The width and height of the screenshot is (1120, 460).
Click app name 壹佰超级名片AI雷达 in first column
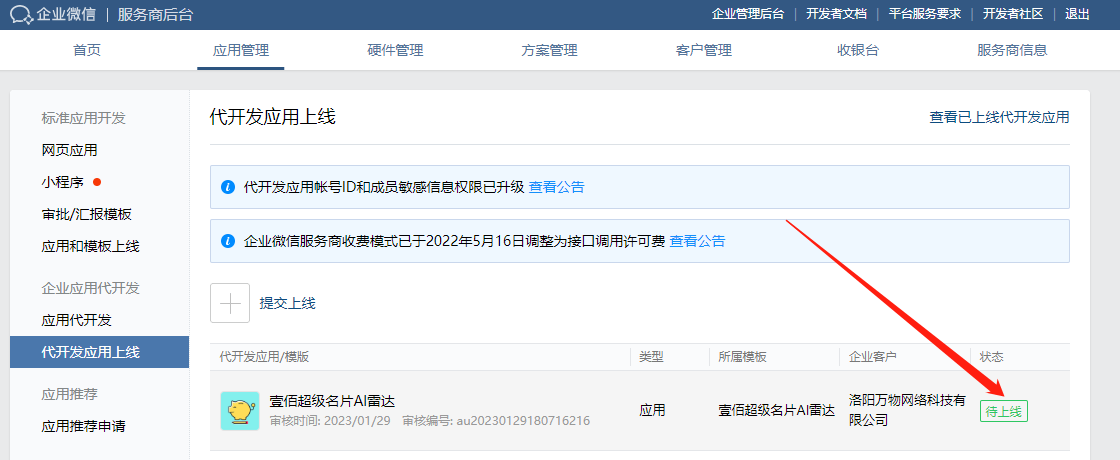[332, 401]
